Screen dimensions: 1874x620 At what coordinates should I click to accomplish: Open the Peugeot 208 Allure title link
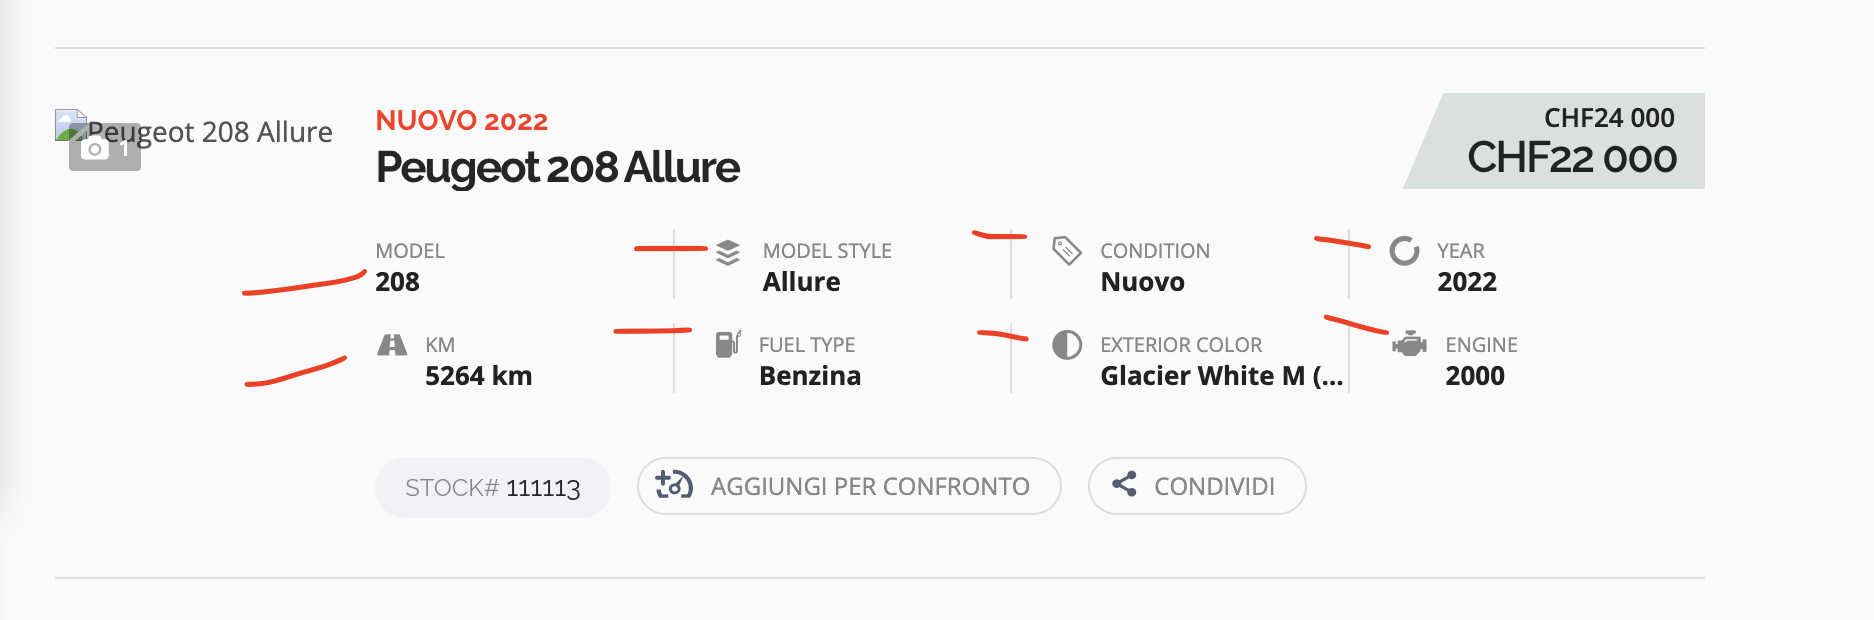pos(557,167)
